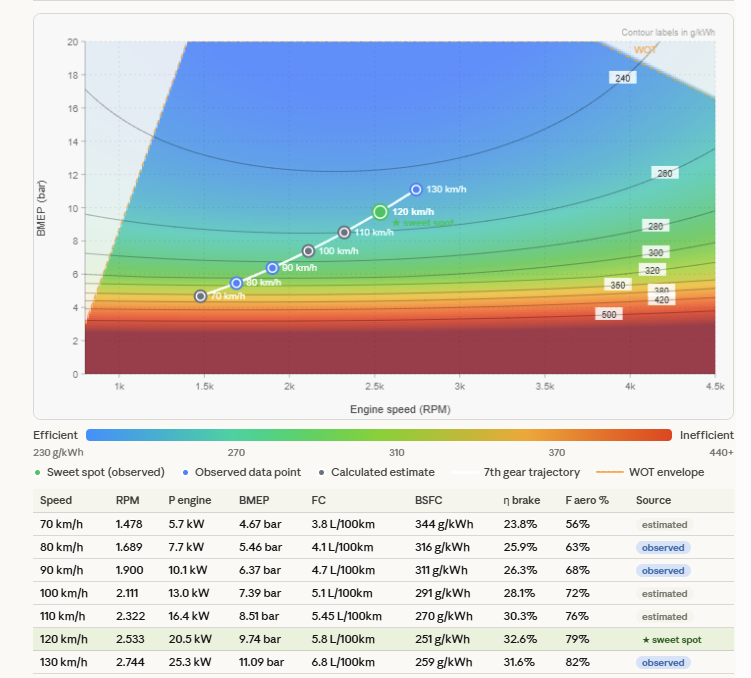
Task: Click the 240 contour label on chart
Action: (x=622, y=77)
